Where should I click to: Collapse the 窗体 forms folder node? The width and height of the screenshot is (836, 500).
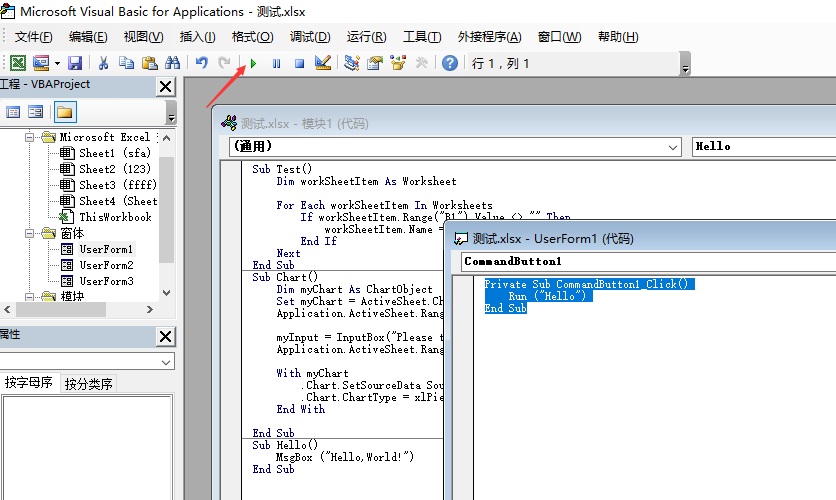30,233
